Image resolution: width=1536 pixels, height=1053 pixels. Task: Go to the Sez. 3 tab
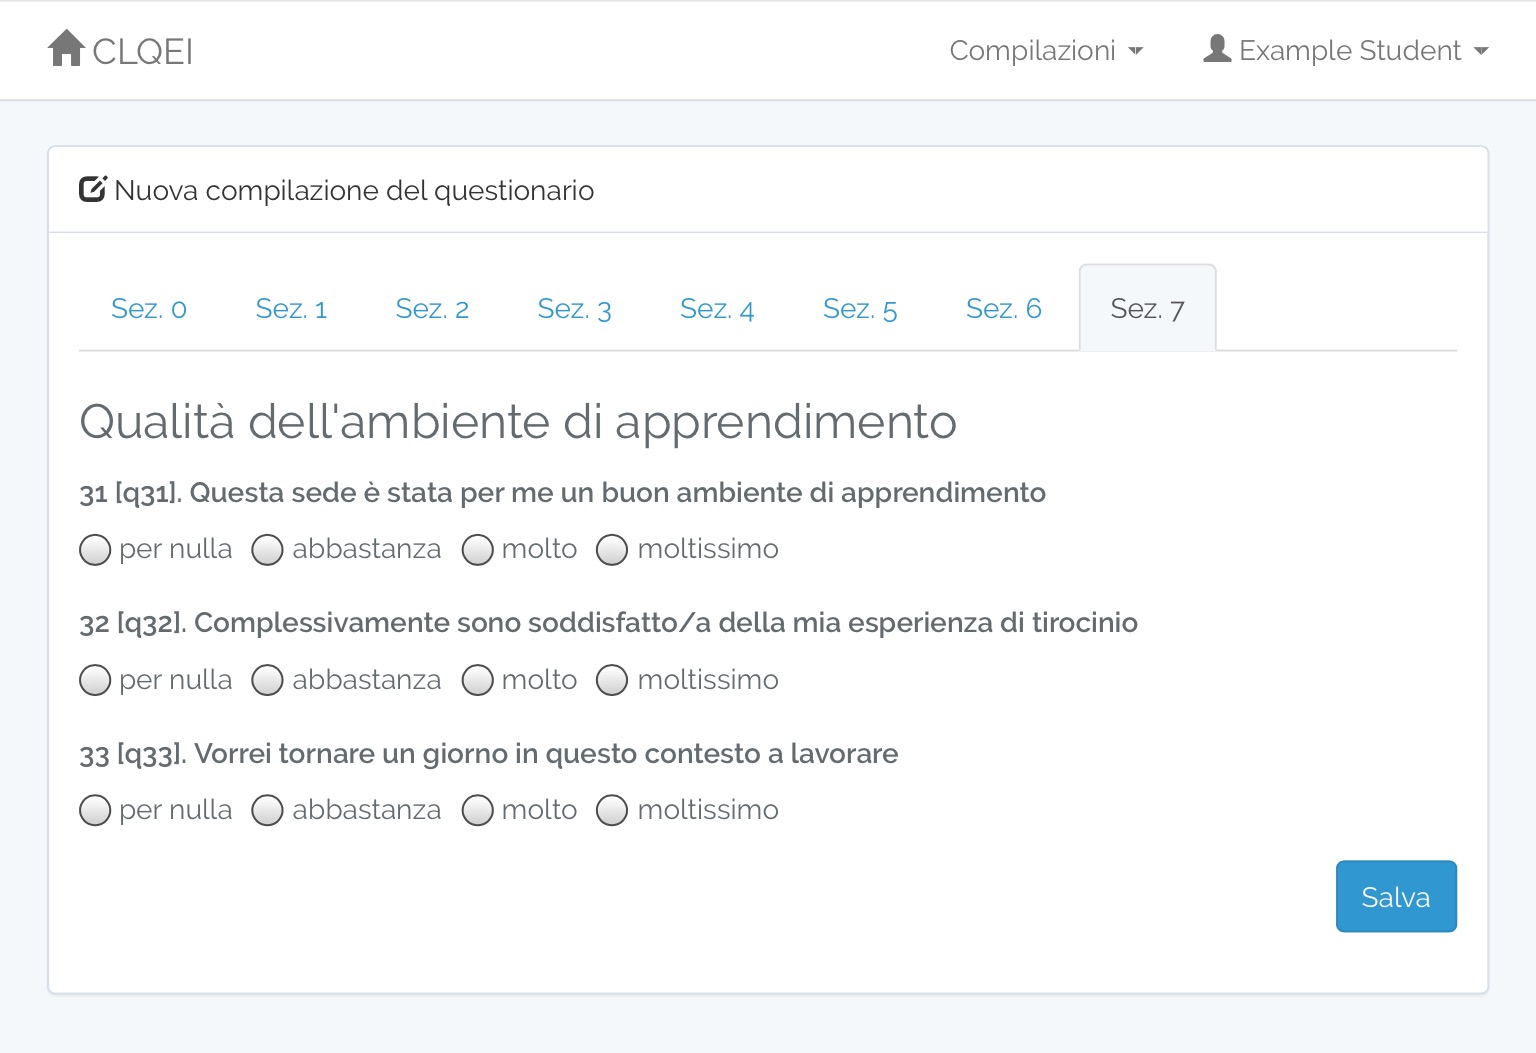[x=574, y=308]
